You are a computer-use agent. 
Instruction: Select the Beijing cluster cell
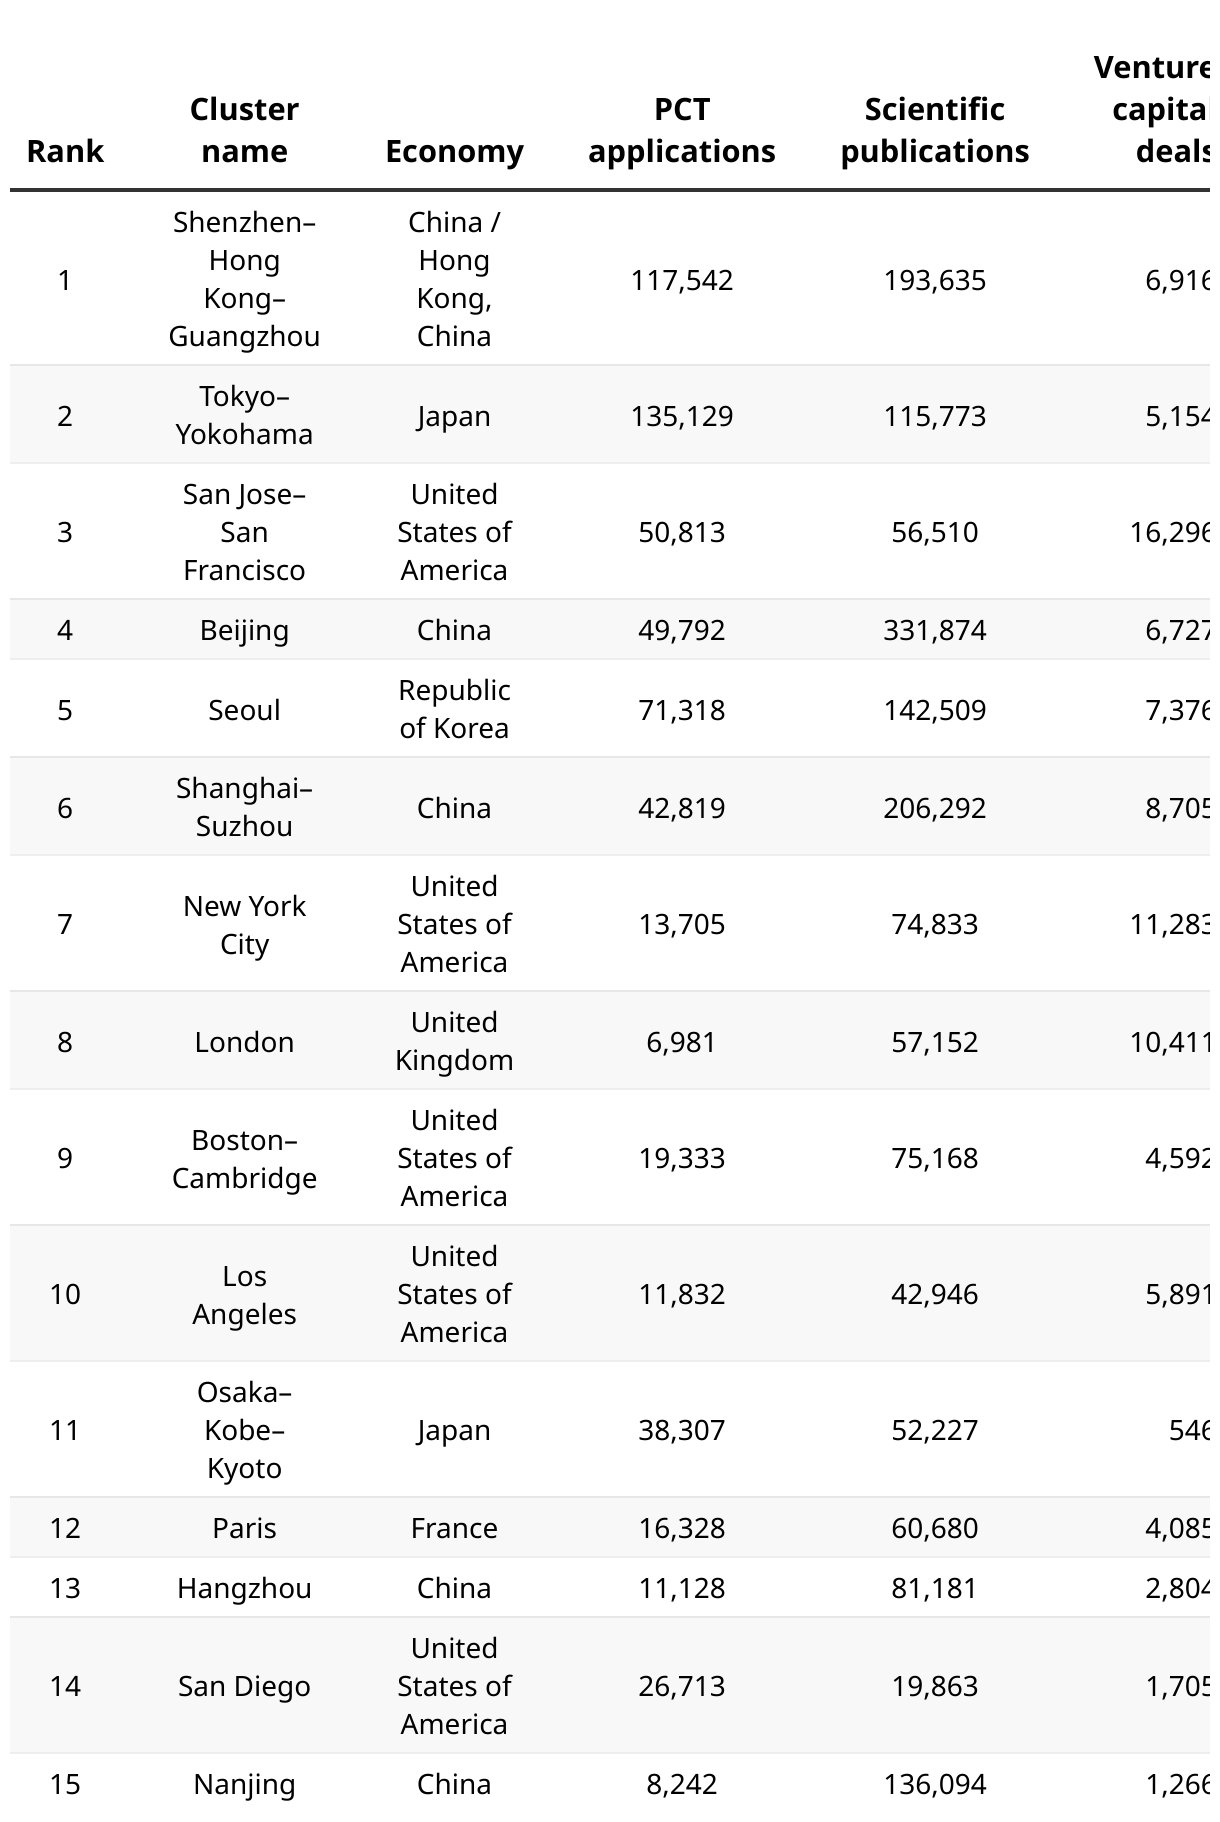point(244,630)
